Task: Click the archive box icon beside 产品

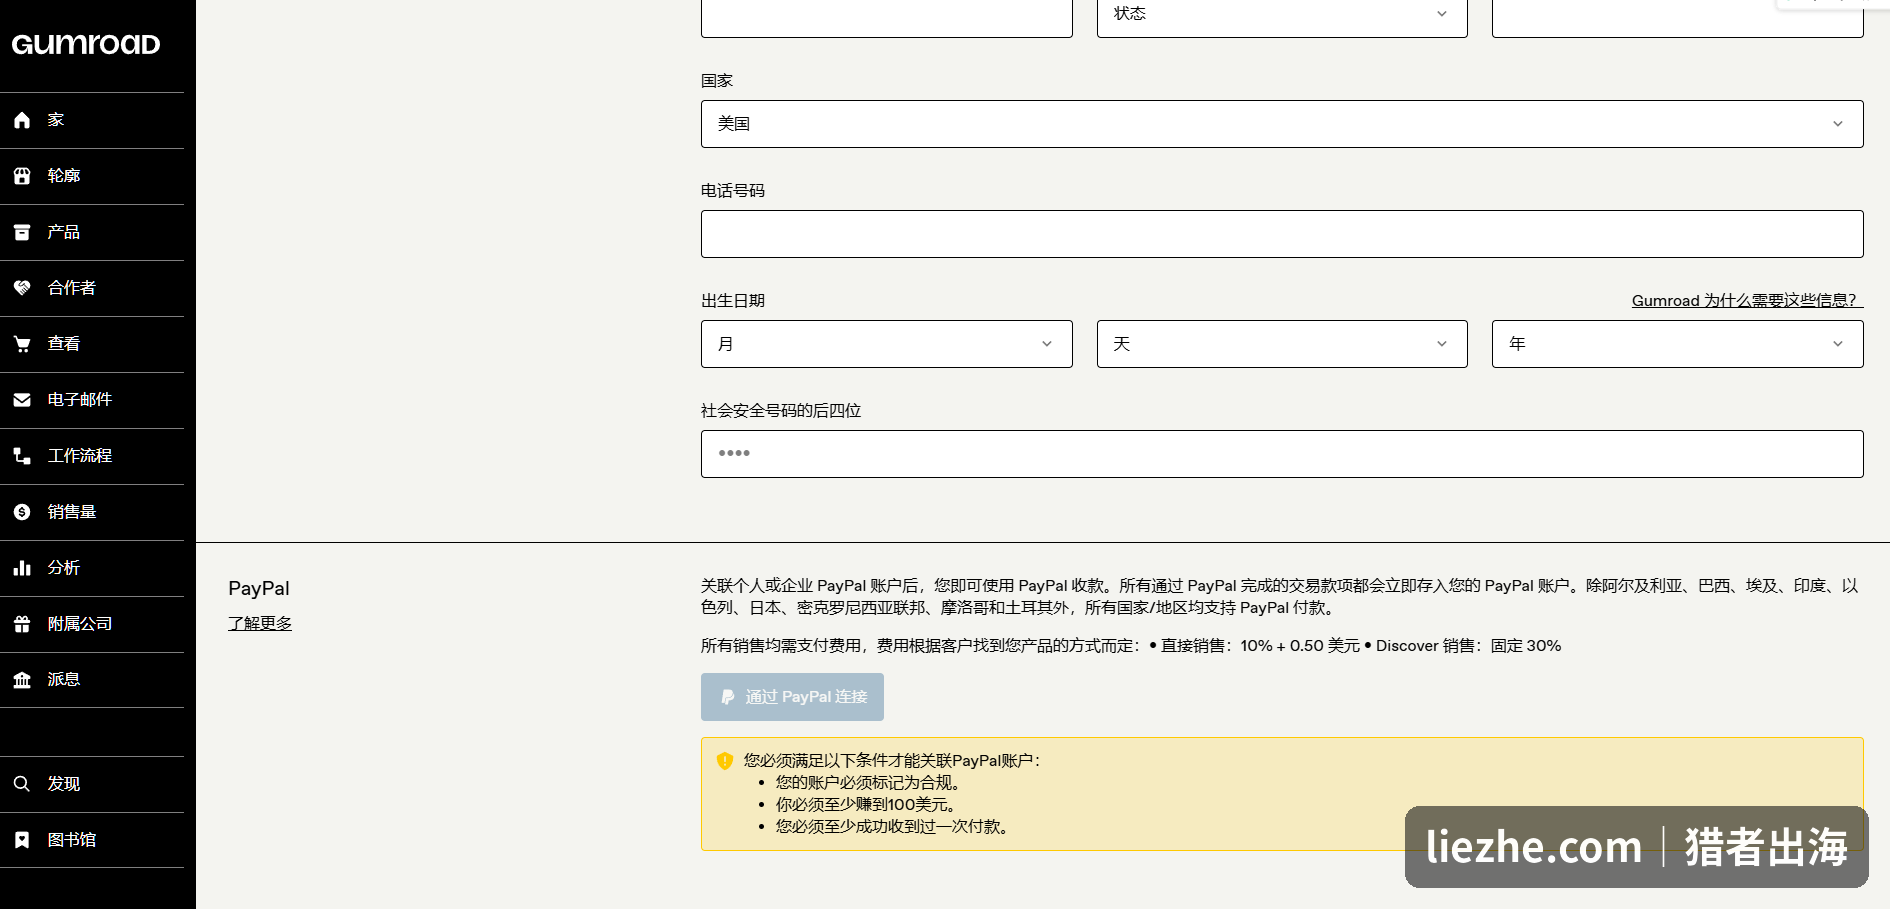Action: point(22,232)
